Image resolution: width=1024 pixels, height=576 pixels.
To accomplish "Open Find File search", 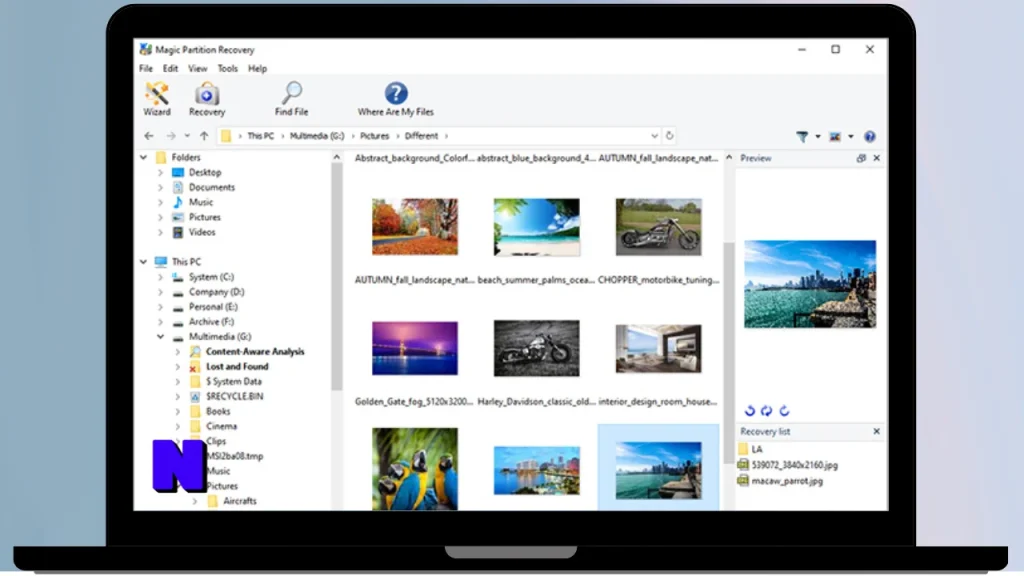I will click(x=291, y=99).
